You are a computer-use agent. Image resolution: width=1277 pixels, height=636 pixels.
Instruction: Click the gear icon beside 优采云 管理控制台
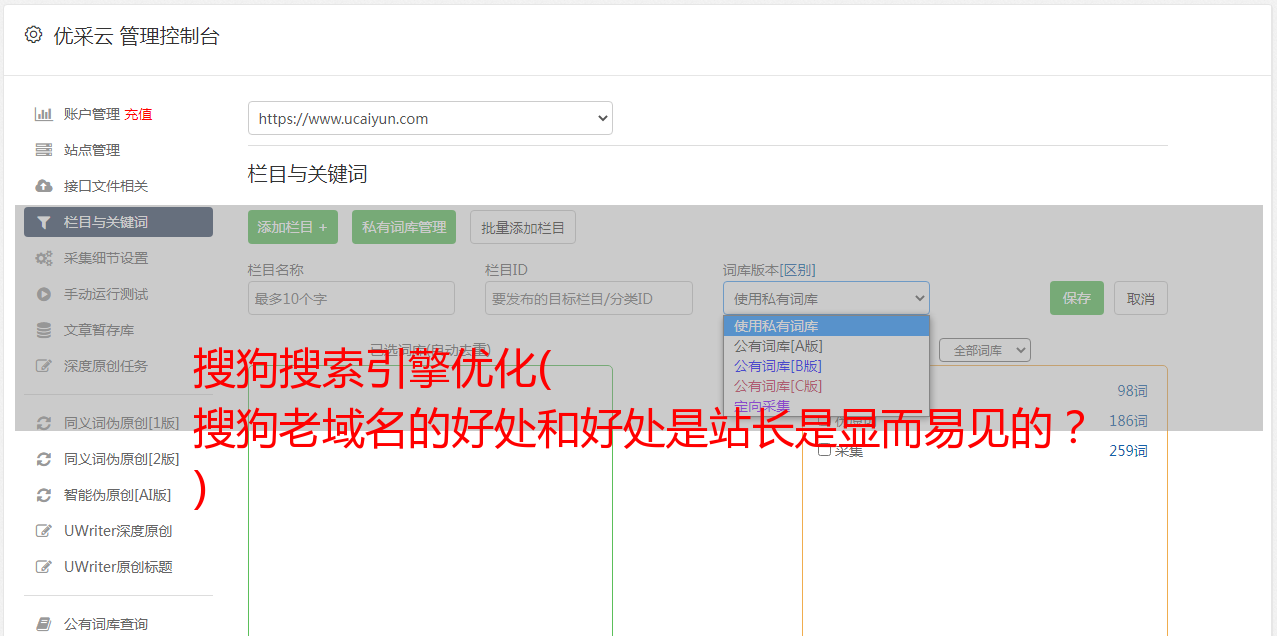coord(33,35)
